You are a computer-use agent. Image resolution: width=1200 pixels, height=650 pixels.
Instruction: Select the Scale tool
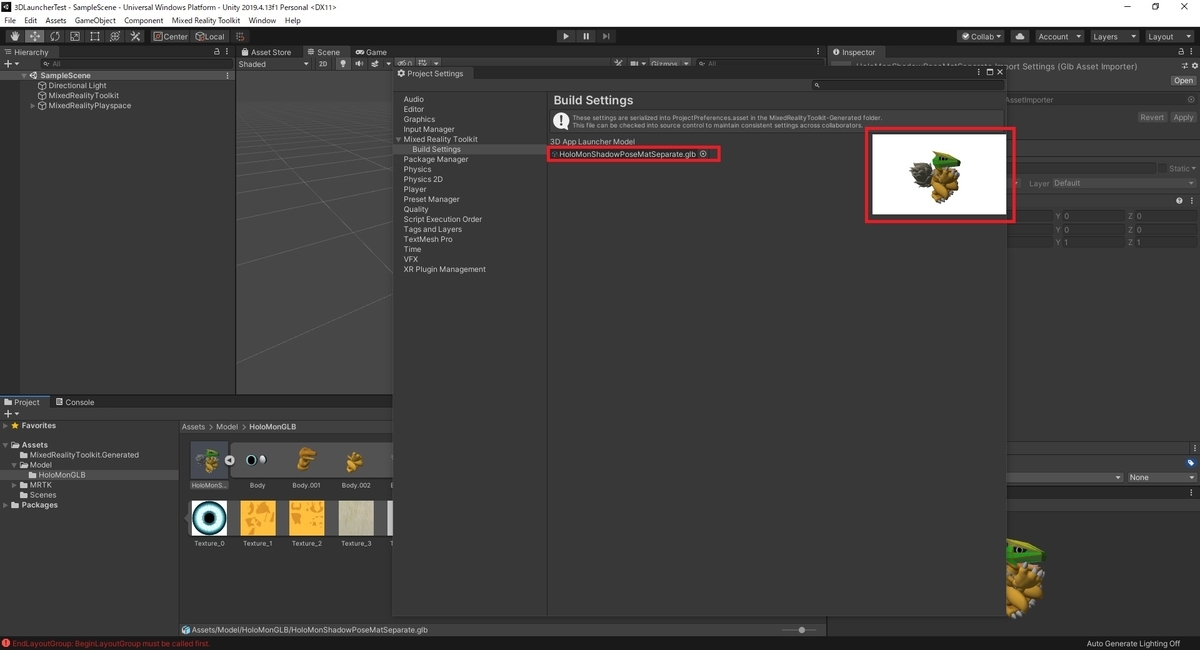point(74,36)
